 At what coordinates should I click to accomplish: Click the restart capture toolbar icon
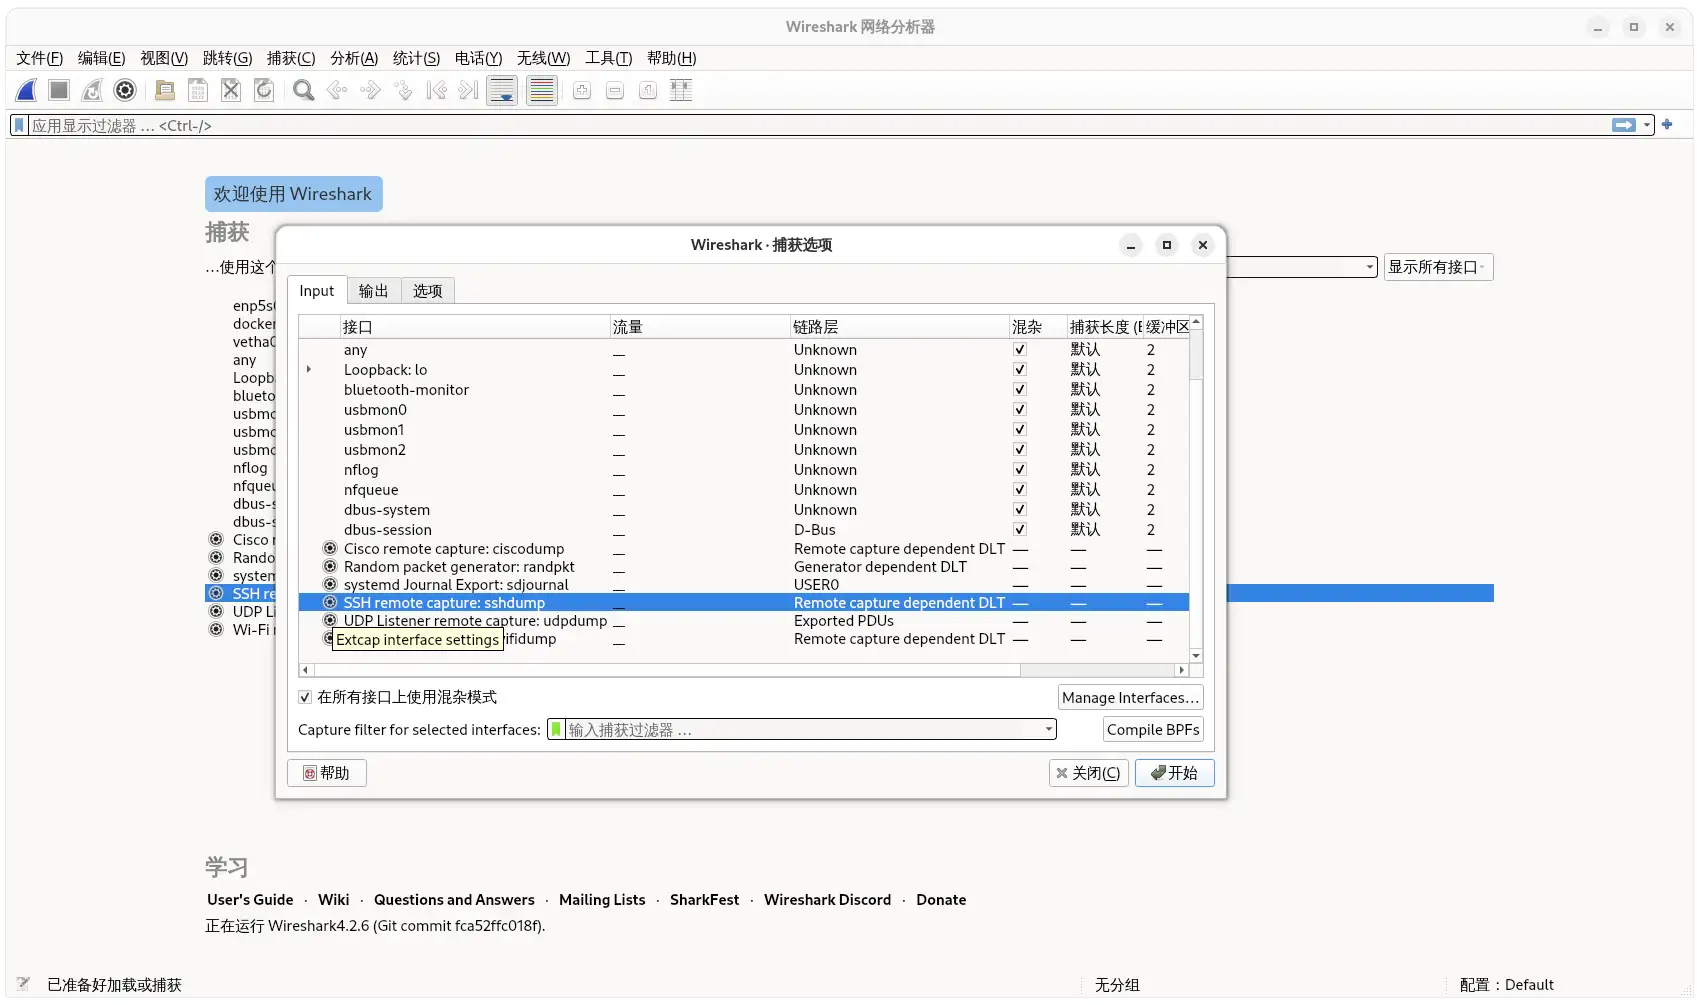coord(92,91)
